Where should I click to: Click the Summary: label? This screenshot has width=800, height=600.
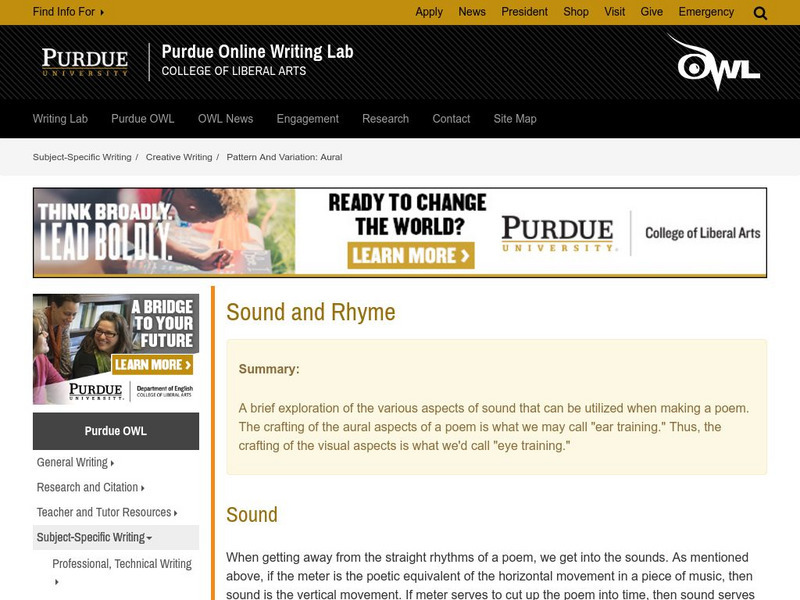(269, 369)
